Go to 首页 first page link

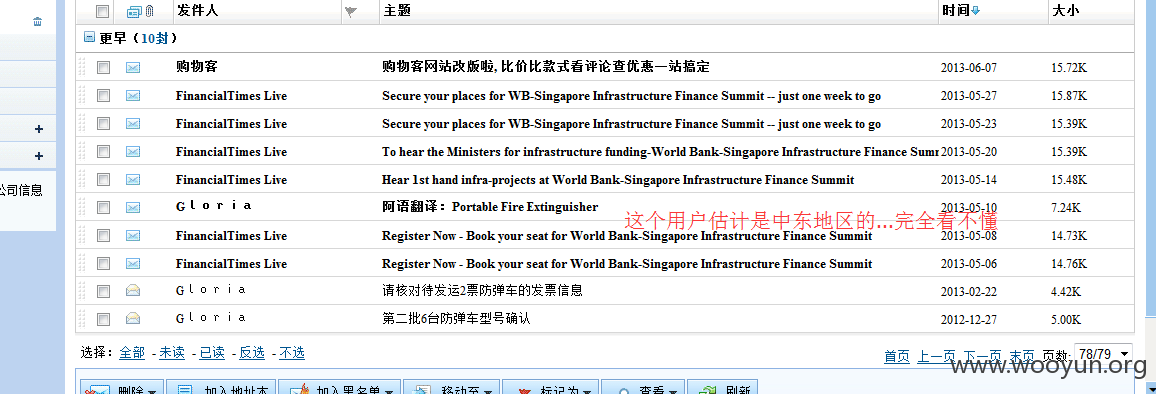pyautogui.click(x=897, y=357)
